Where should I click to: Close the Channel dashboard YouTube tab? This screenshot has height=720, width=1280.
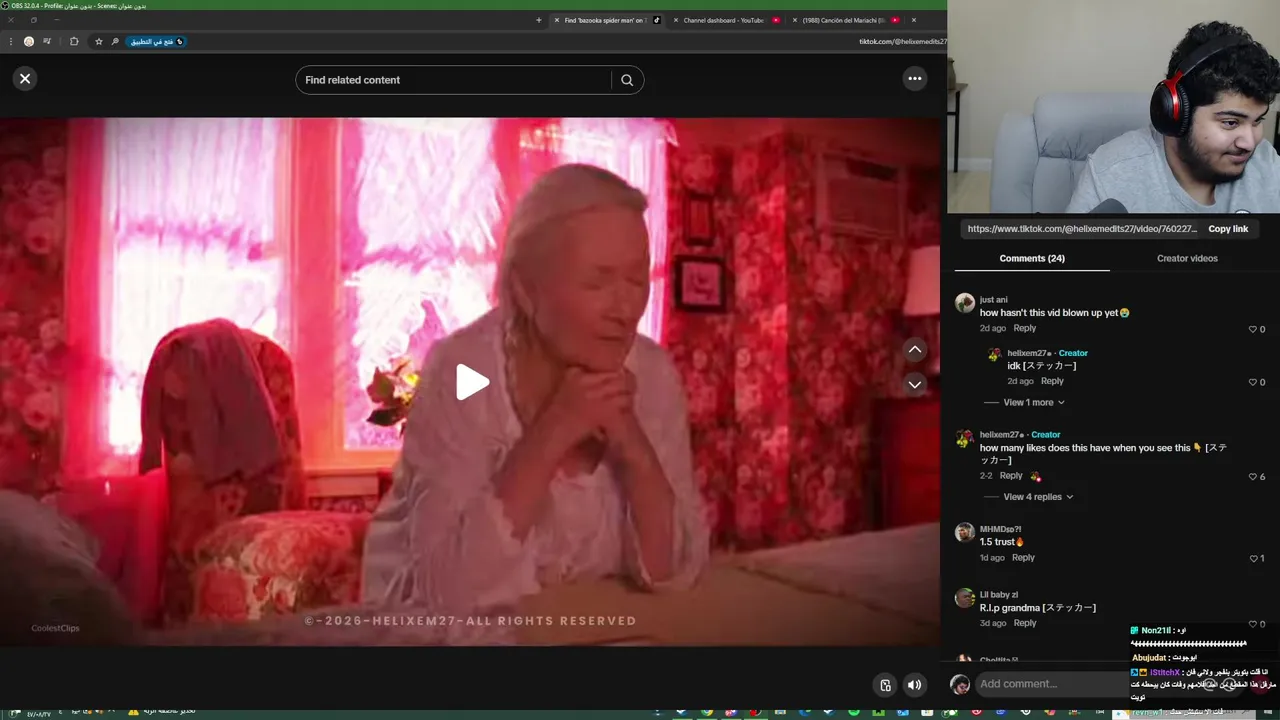(676, 20)
